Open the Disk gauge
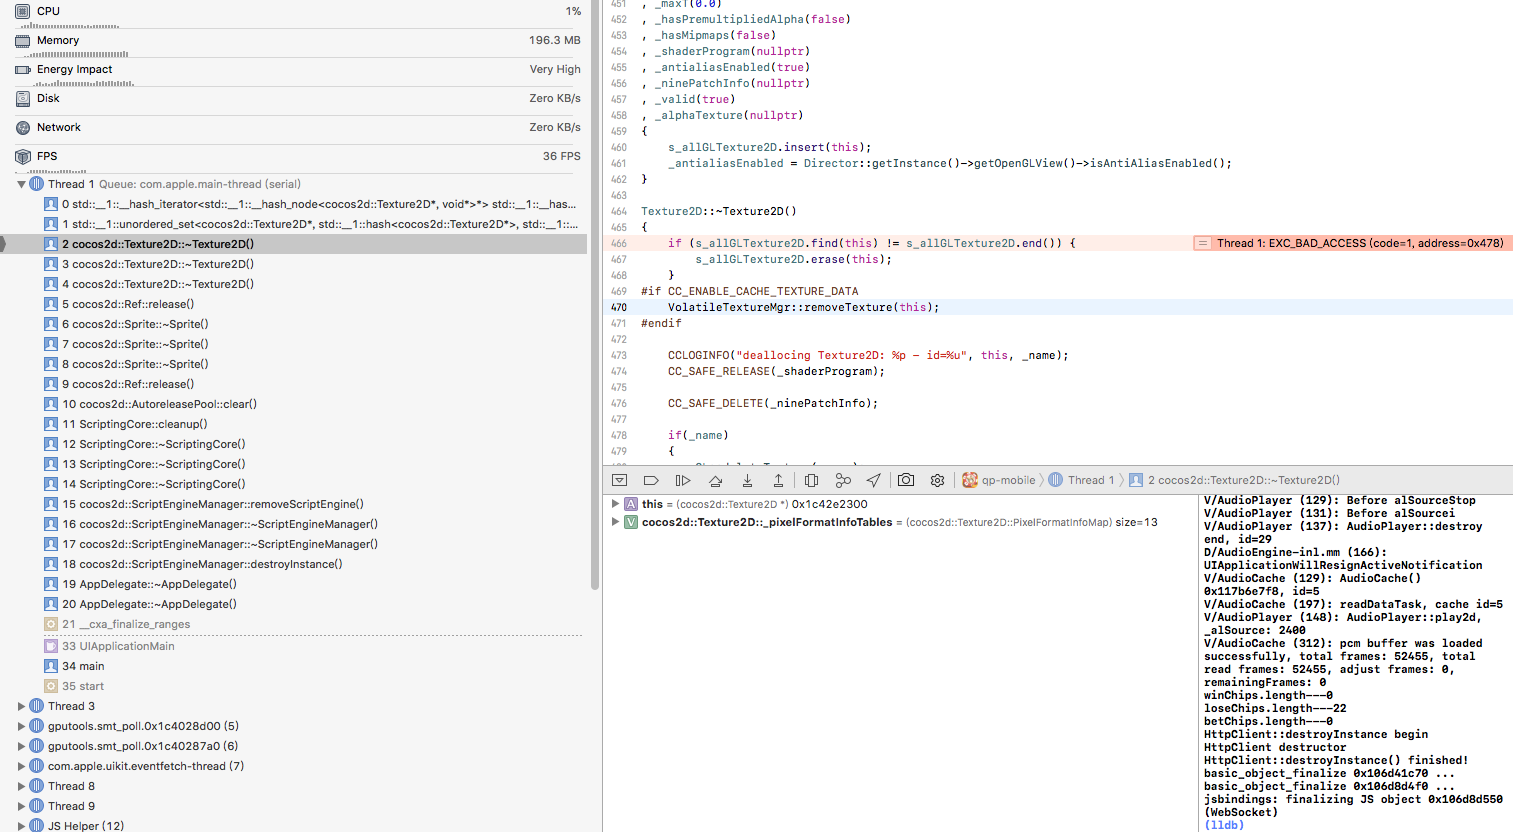The width and height of the screenshot is (1513, 832). pyautogui.click(x=298, y=99)
